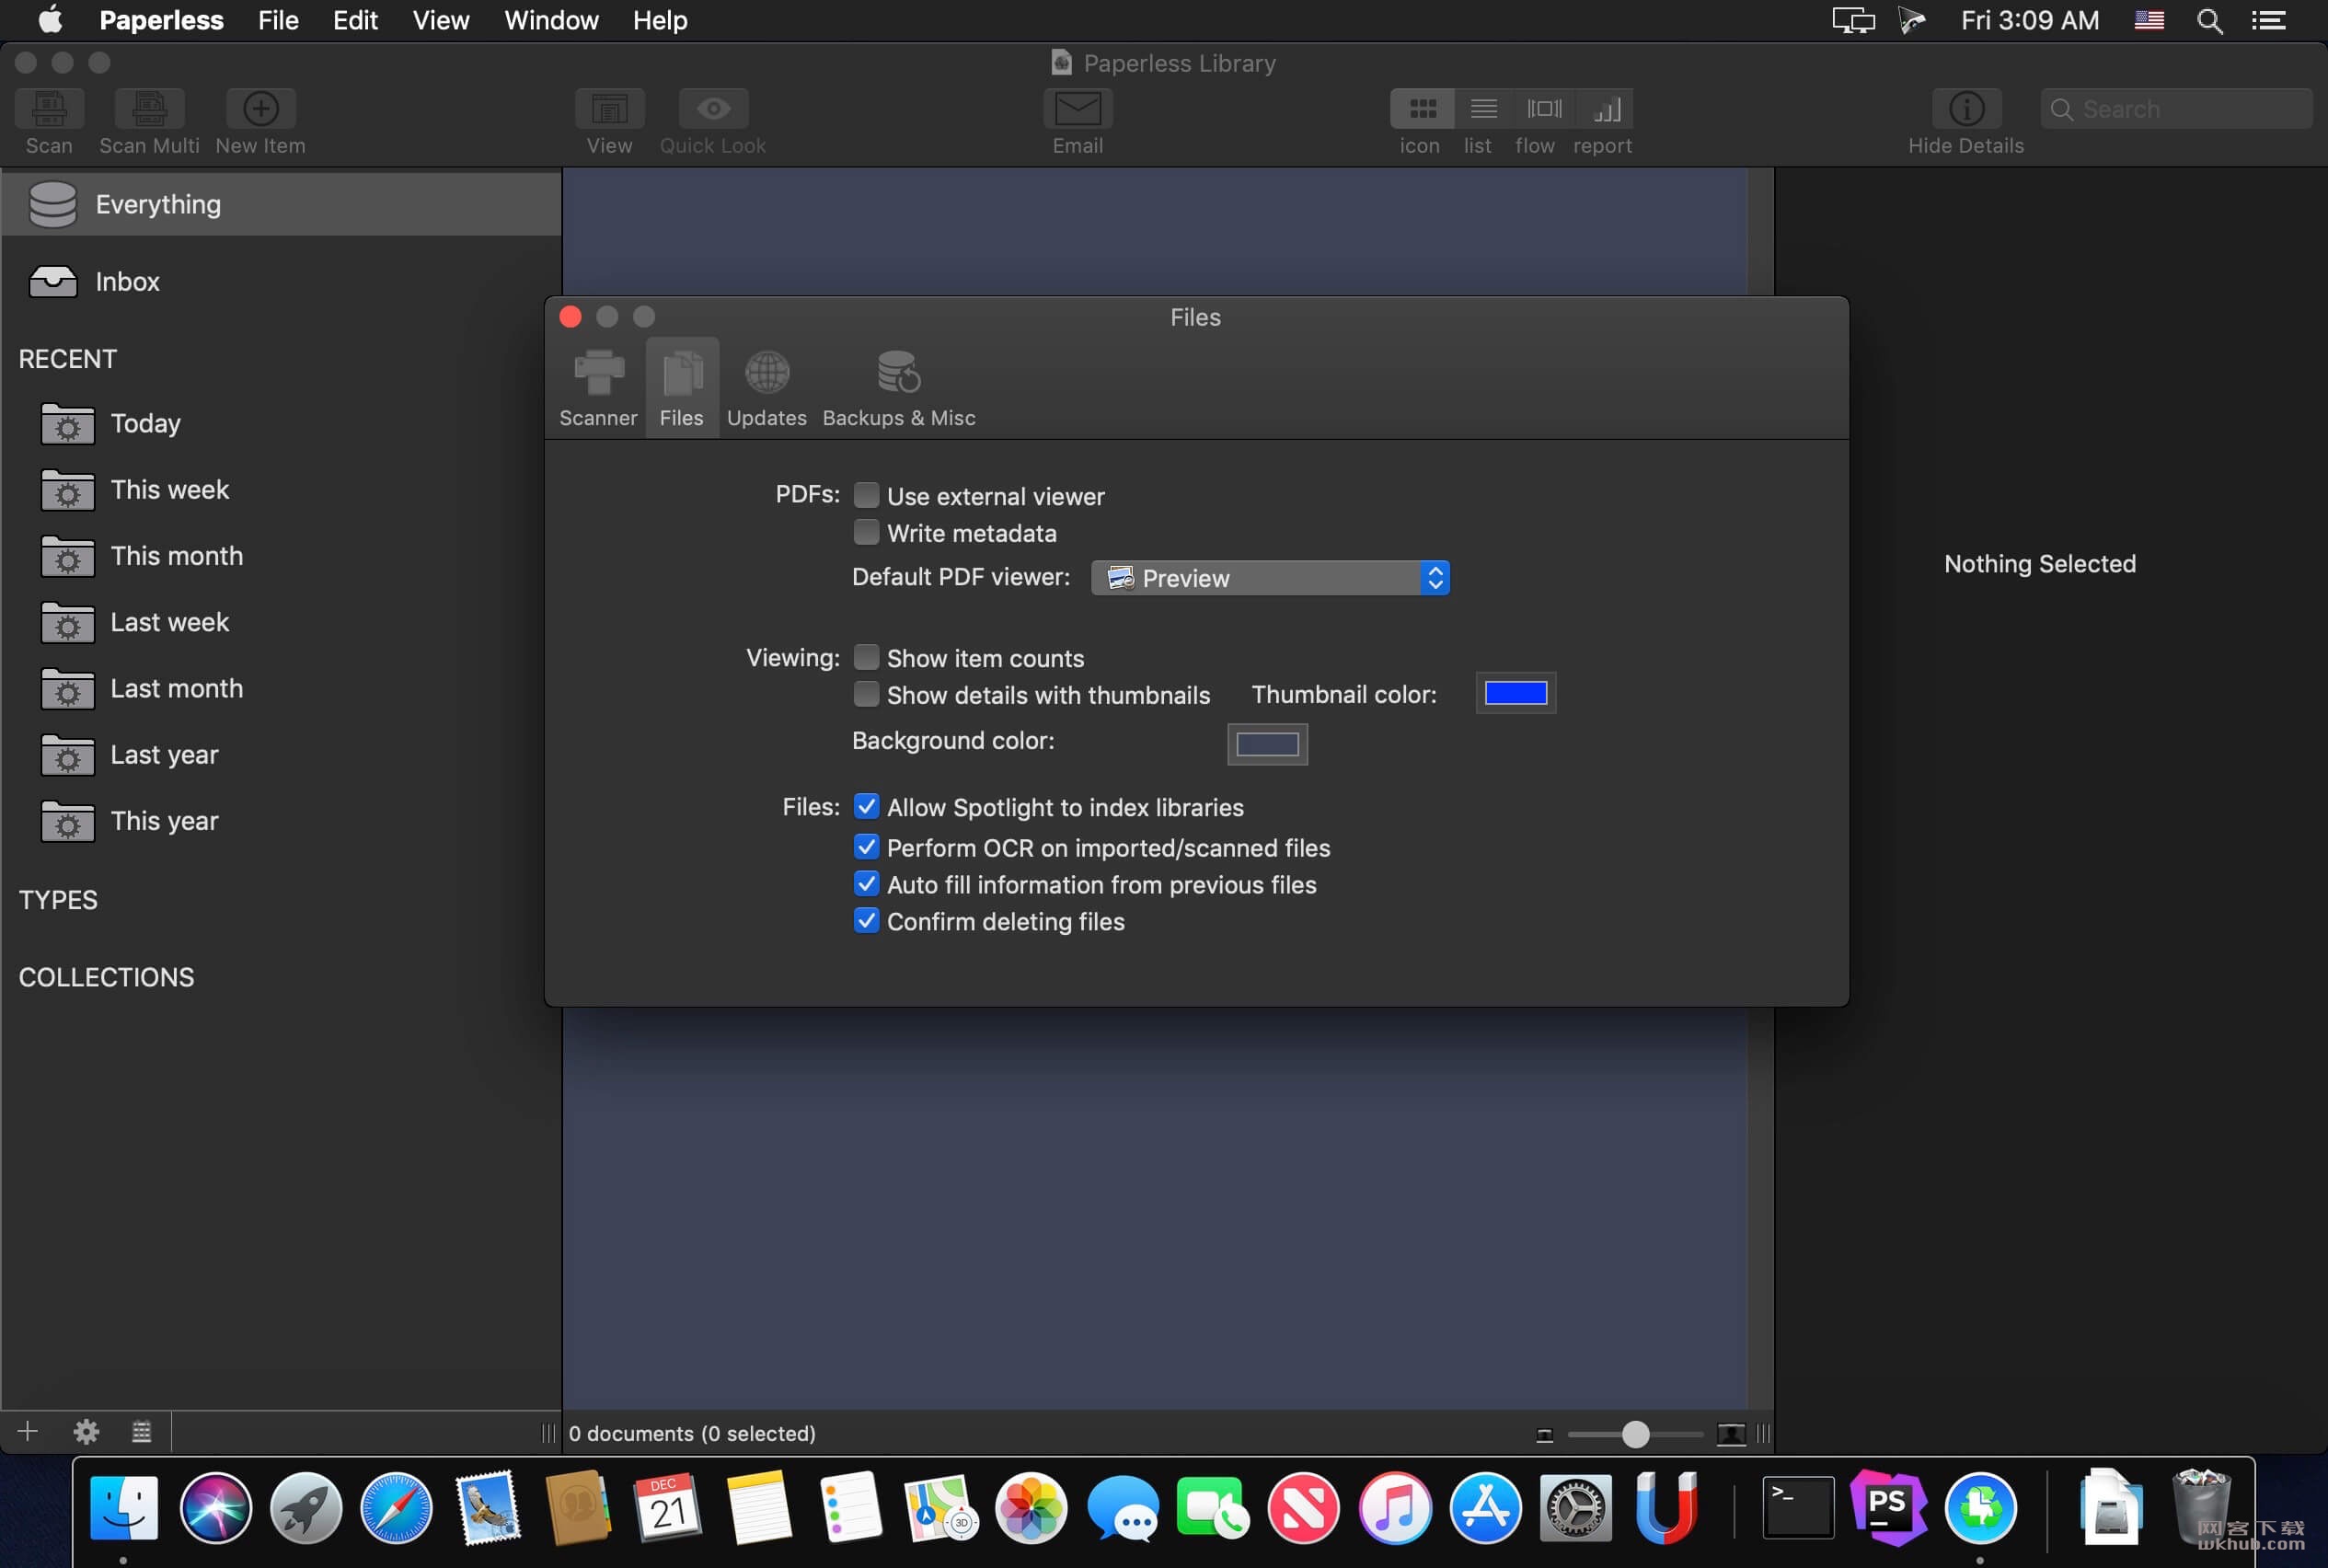
Task: Enable Show item counts checkbox
Action: (x=866, y=657)
